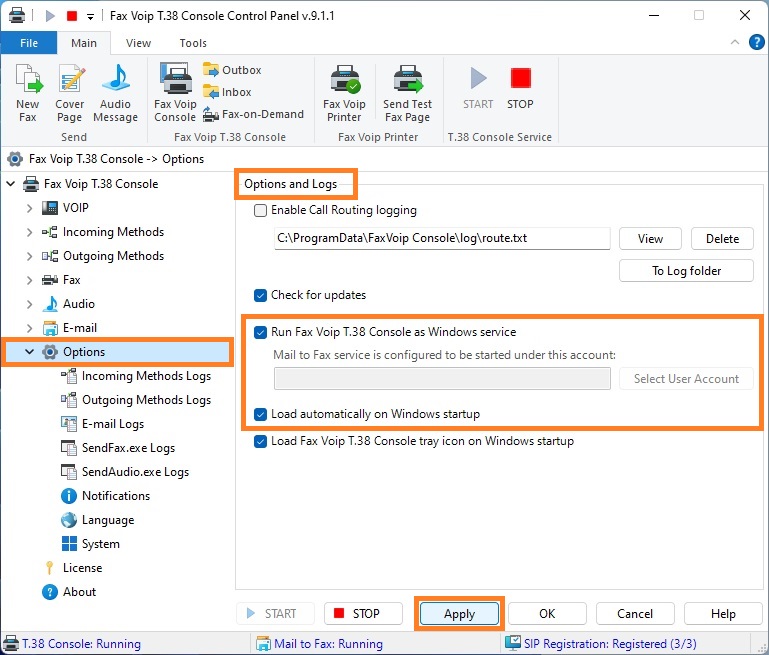Click the Delete log button

tap(722, 239)
